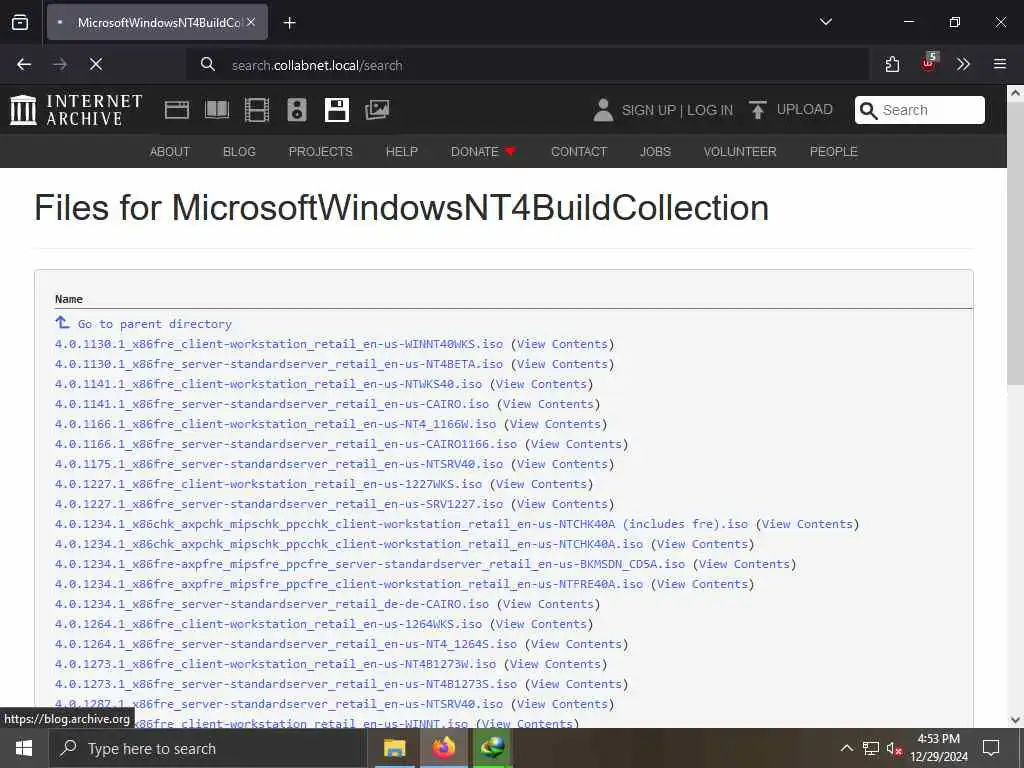Click the Internet Archive Search field
The width and height of the screenshot is (1024, 768).
920,110
